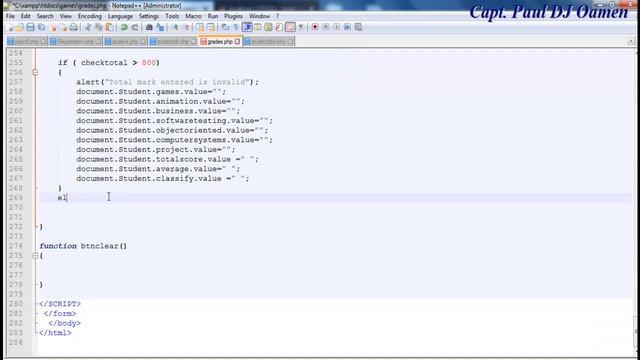Click the document.Student.games.value line
The height and width of the screenshot is (360, 640).
pos(151,92)
